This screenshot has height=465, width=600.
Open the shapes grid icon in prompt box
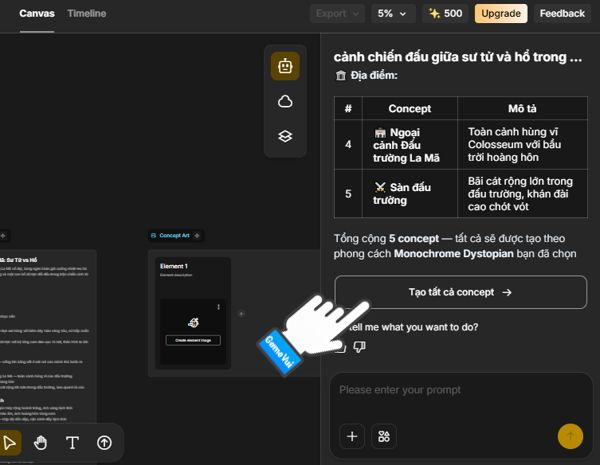[x=384, y=436]
